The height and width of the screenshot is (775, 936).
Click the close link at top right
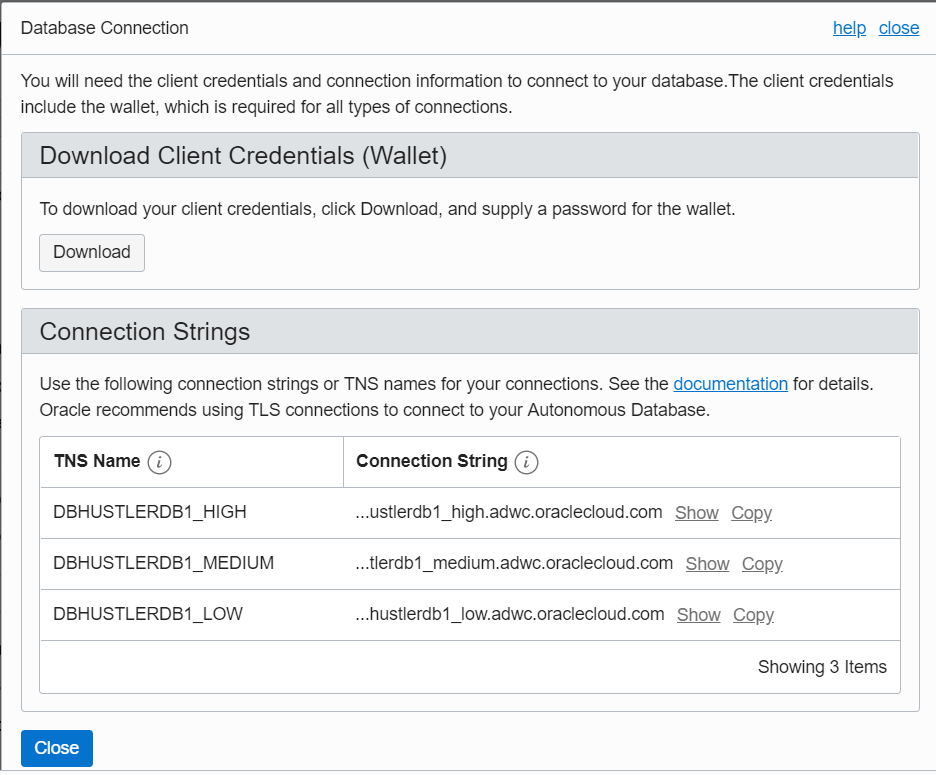pos(898,28)
